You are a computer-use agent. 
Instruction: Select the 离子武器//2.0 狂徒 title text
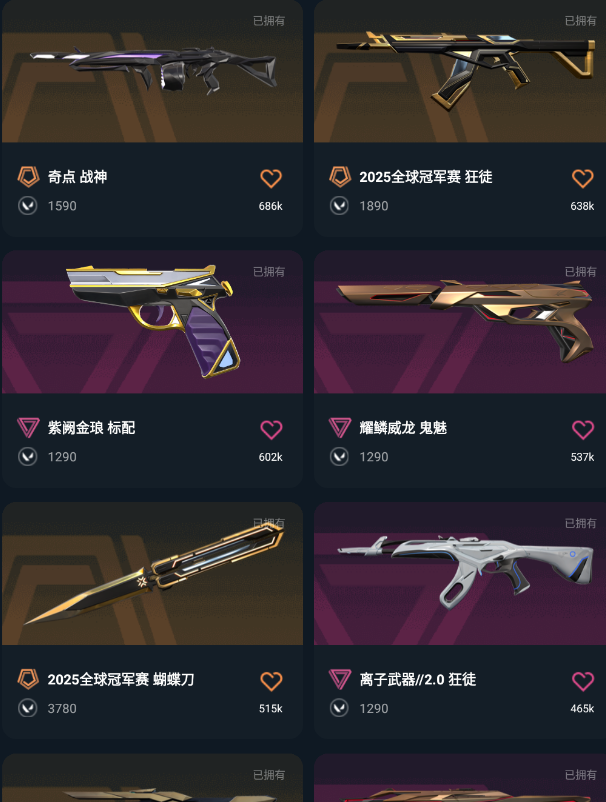[418, 679]
